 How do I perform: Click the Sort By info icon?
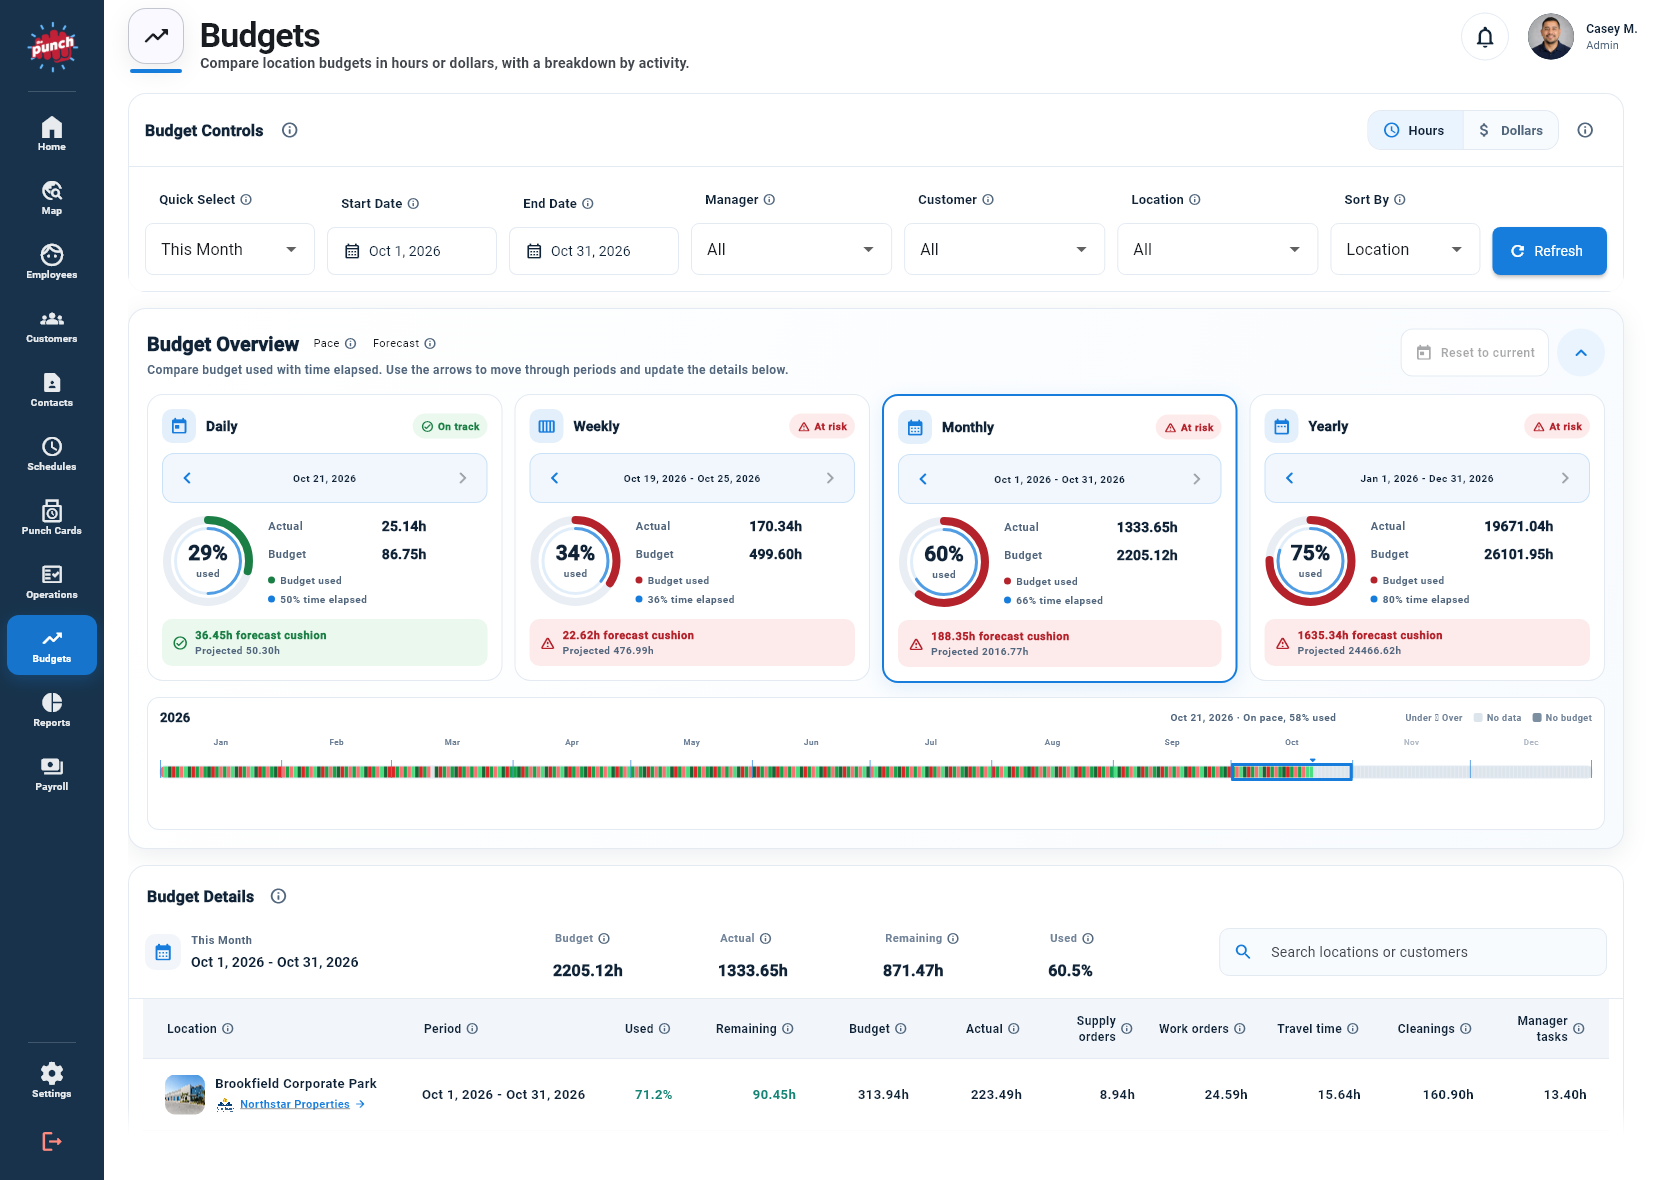(x=1400, y=200)
